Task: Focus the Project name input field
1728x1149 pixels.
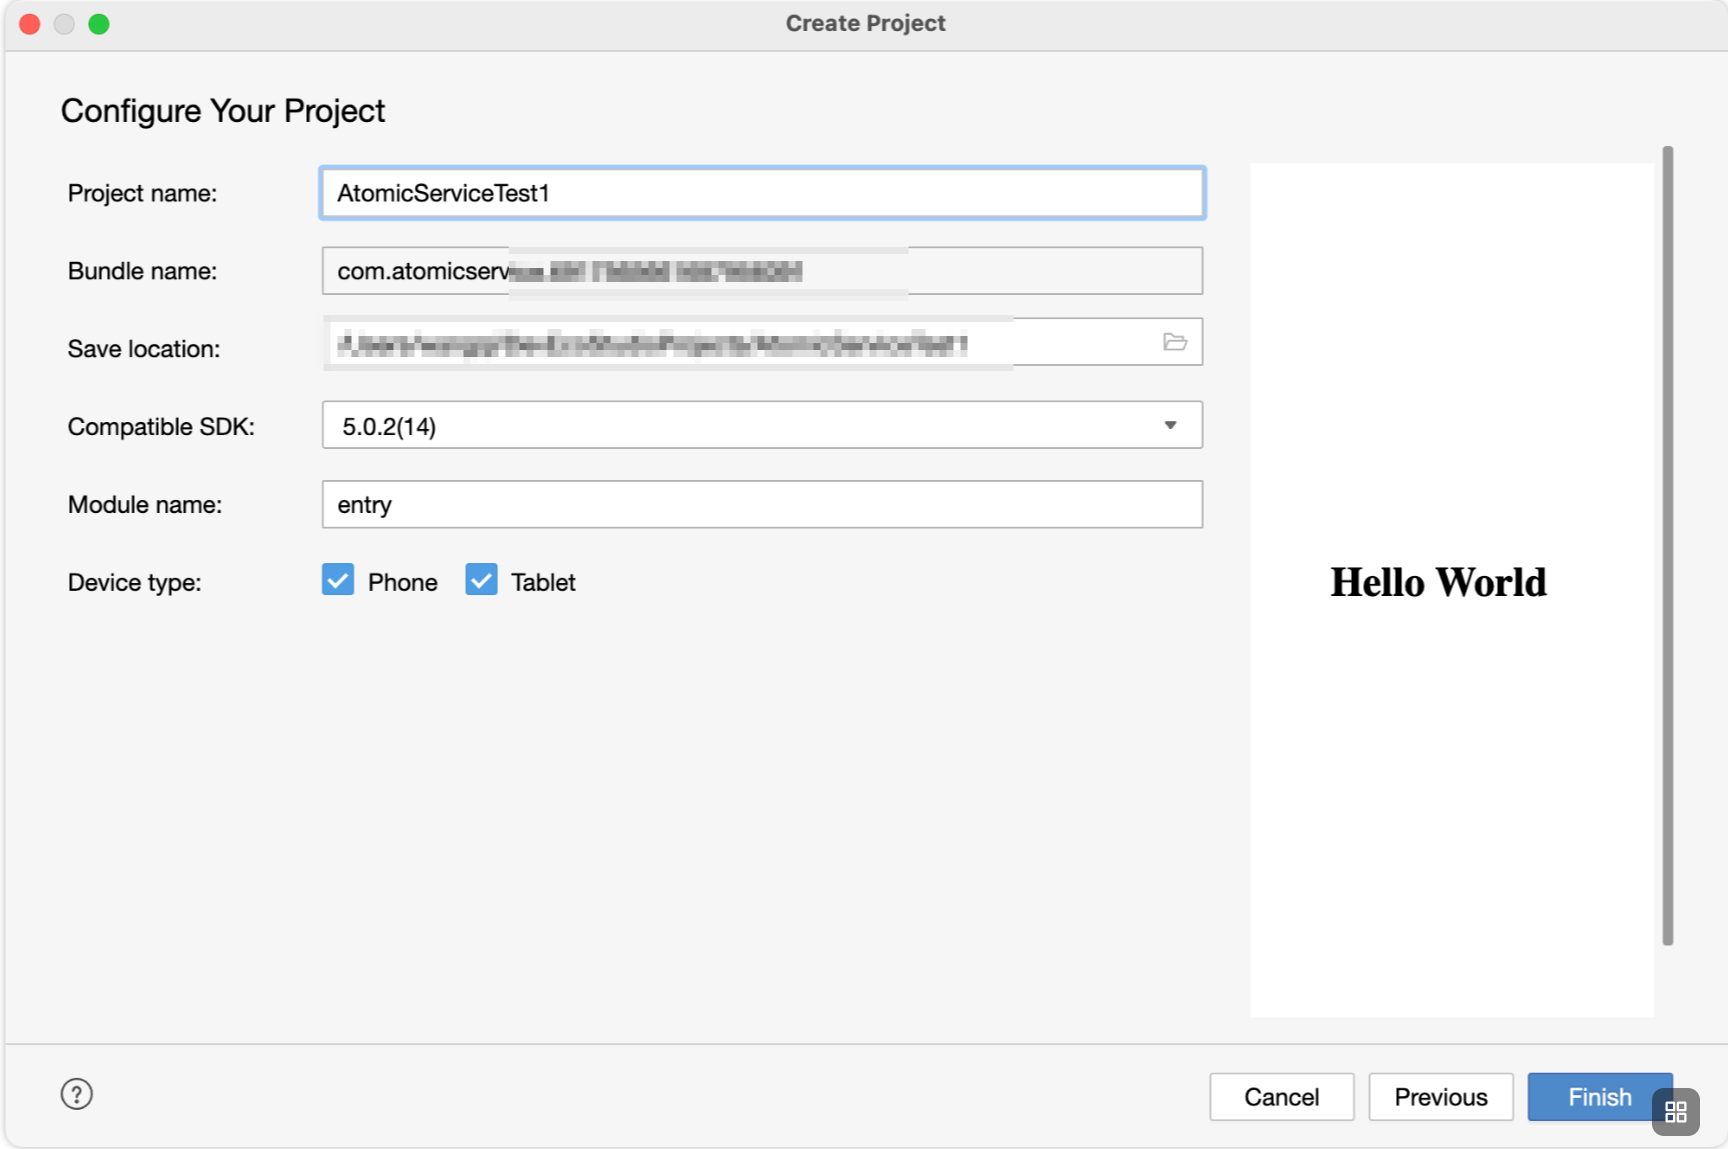Action: (762, 193)
